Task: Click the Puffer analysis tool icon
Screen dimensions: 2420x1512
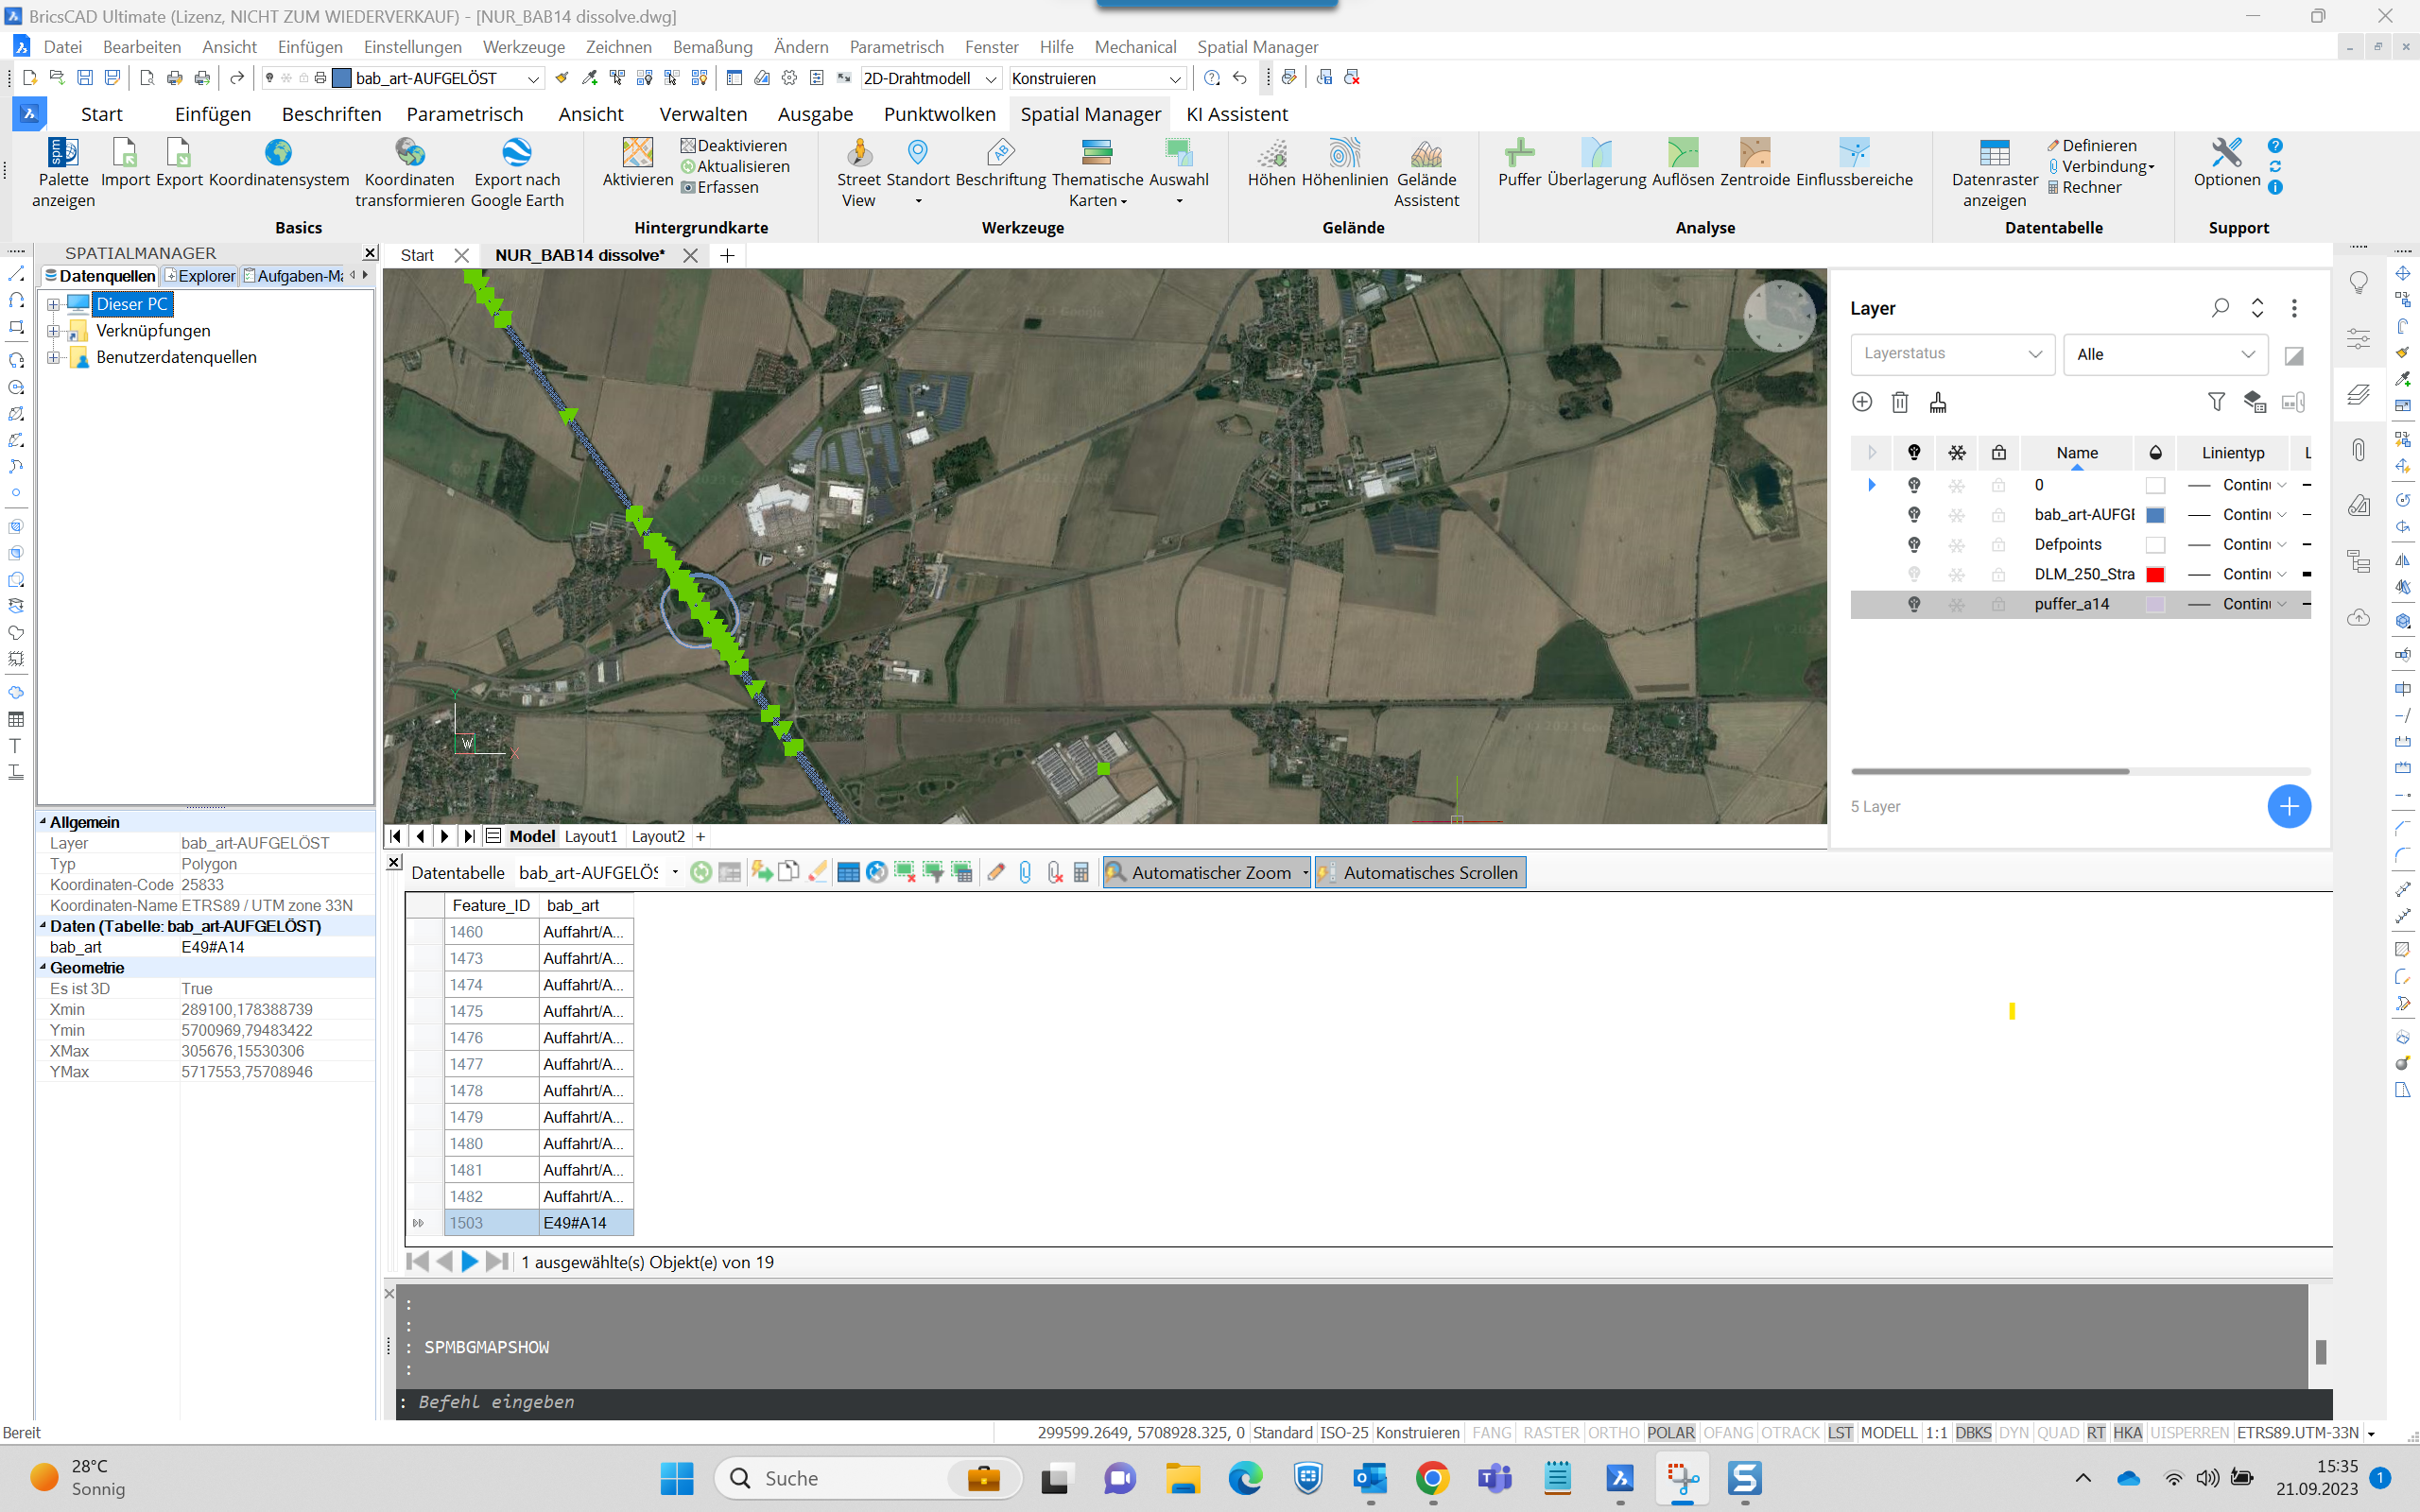Action: tap(1518, 154)
